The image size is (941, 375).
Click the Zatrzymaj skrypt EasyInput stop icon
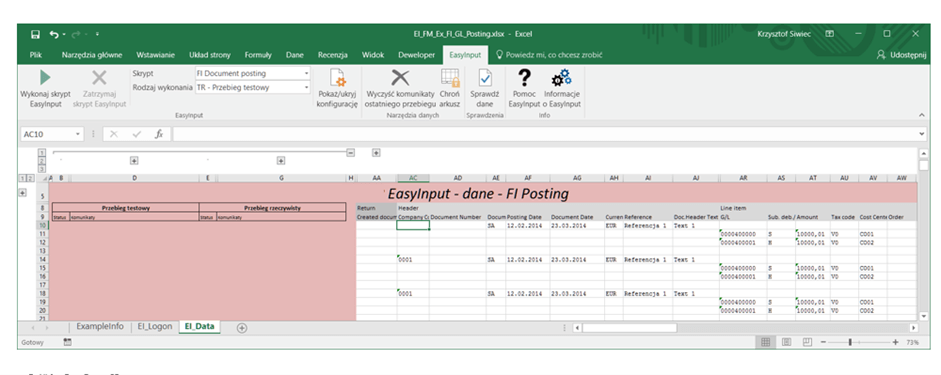(99, 77)
